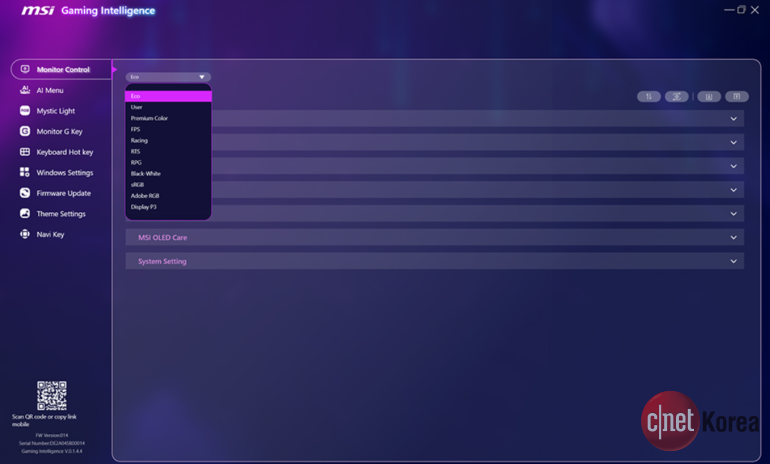Screen dimensions: 770x464
Task: Click the QR code for mobile link
Action: [52, 395]
